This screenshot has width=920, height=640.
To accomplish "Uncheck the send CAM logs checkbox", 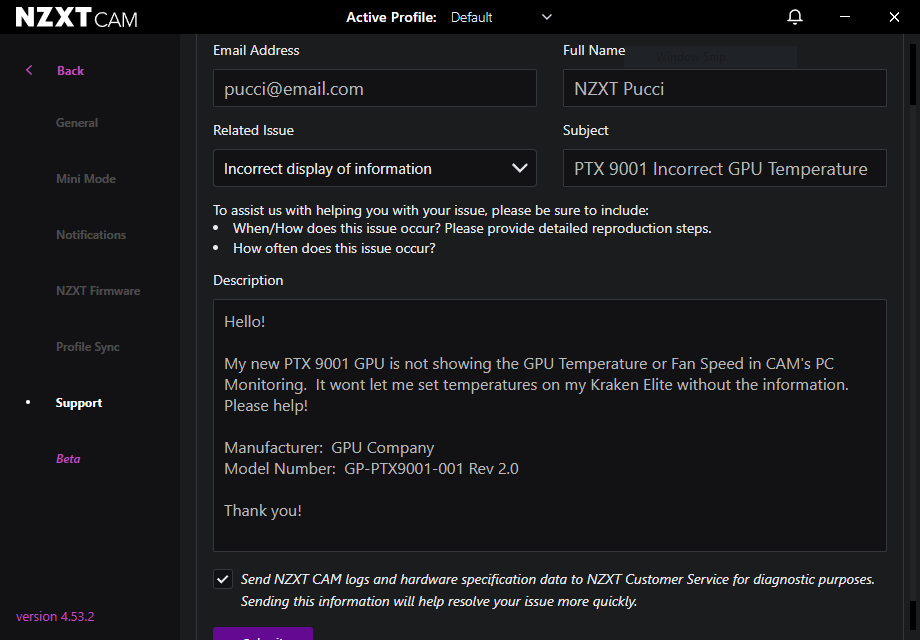I will point(223,580).
